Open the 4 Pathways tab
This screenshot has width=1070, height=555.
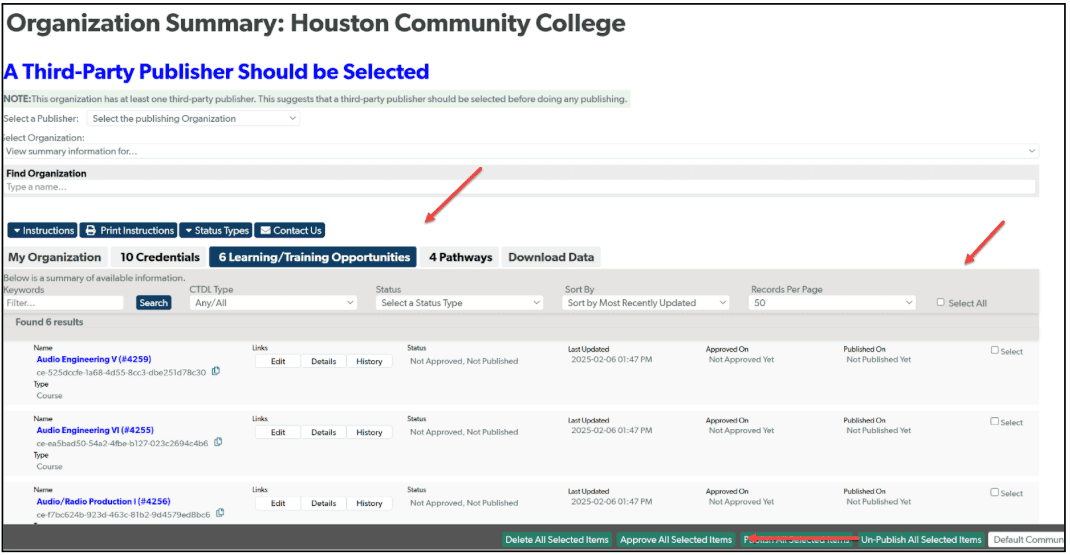pos(460,257)
